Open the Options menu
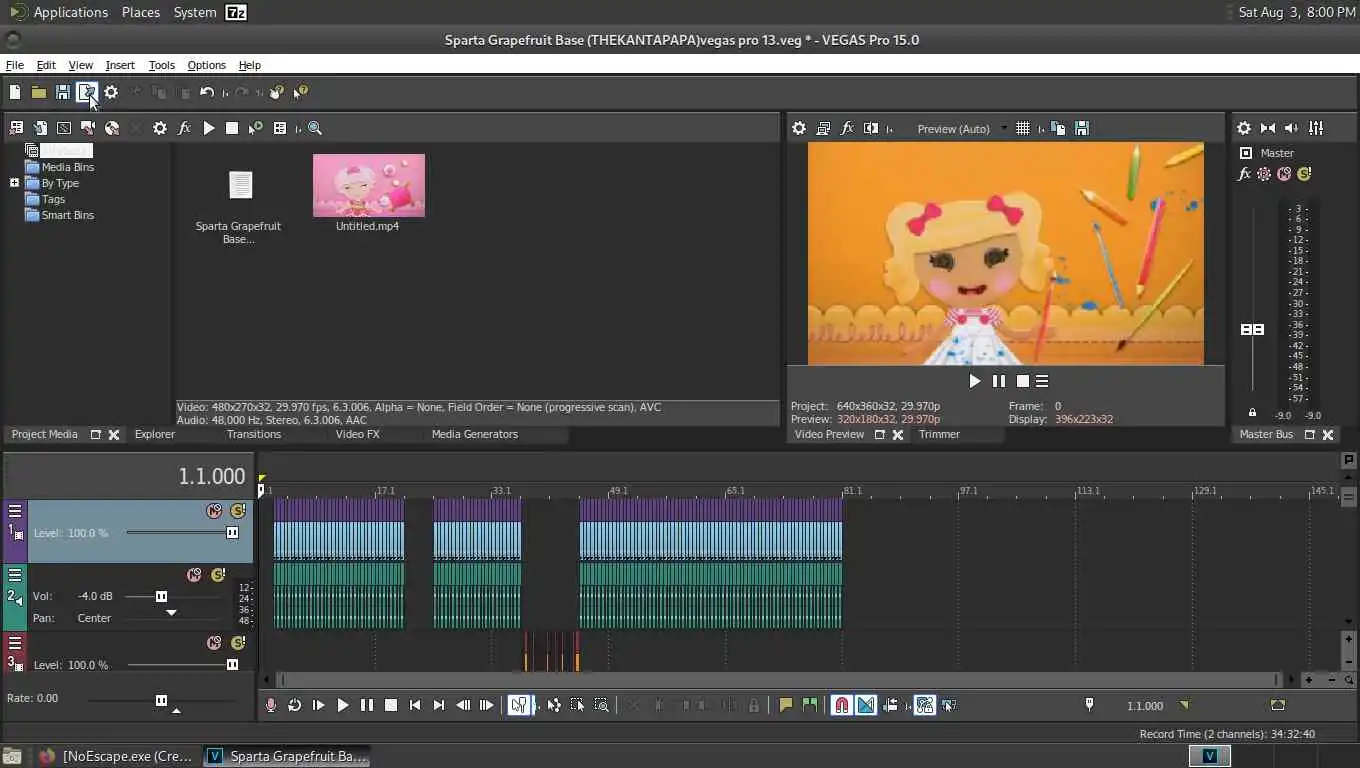Viewport: 1360px width, 768px height. 207,65
